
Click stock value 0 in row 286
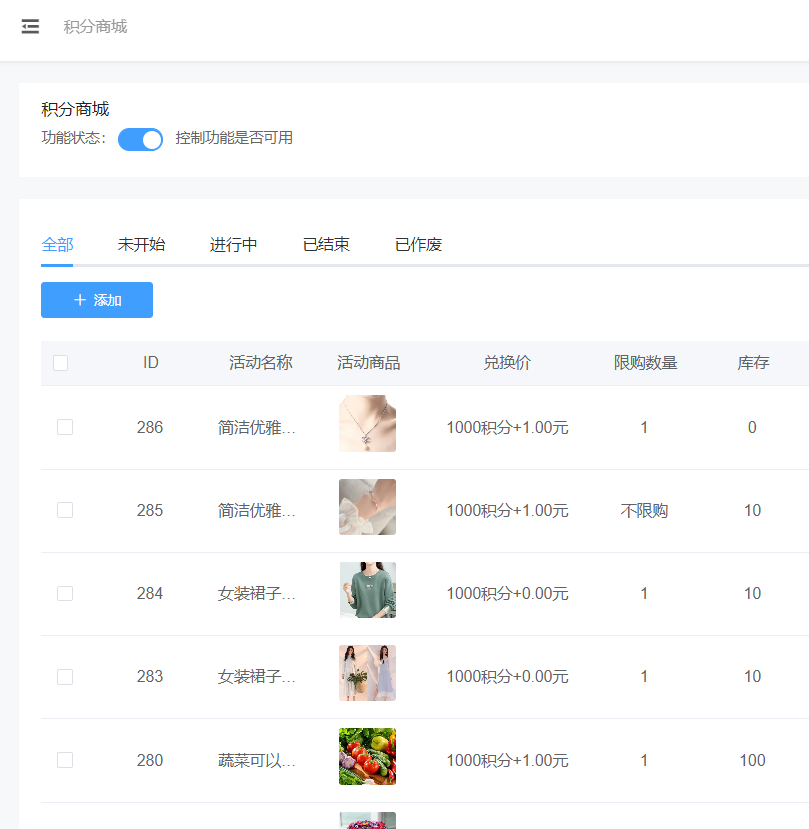(752, 427)
